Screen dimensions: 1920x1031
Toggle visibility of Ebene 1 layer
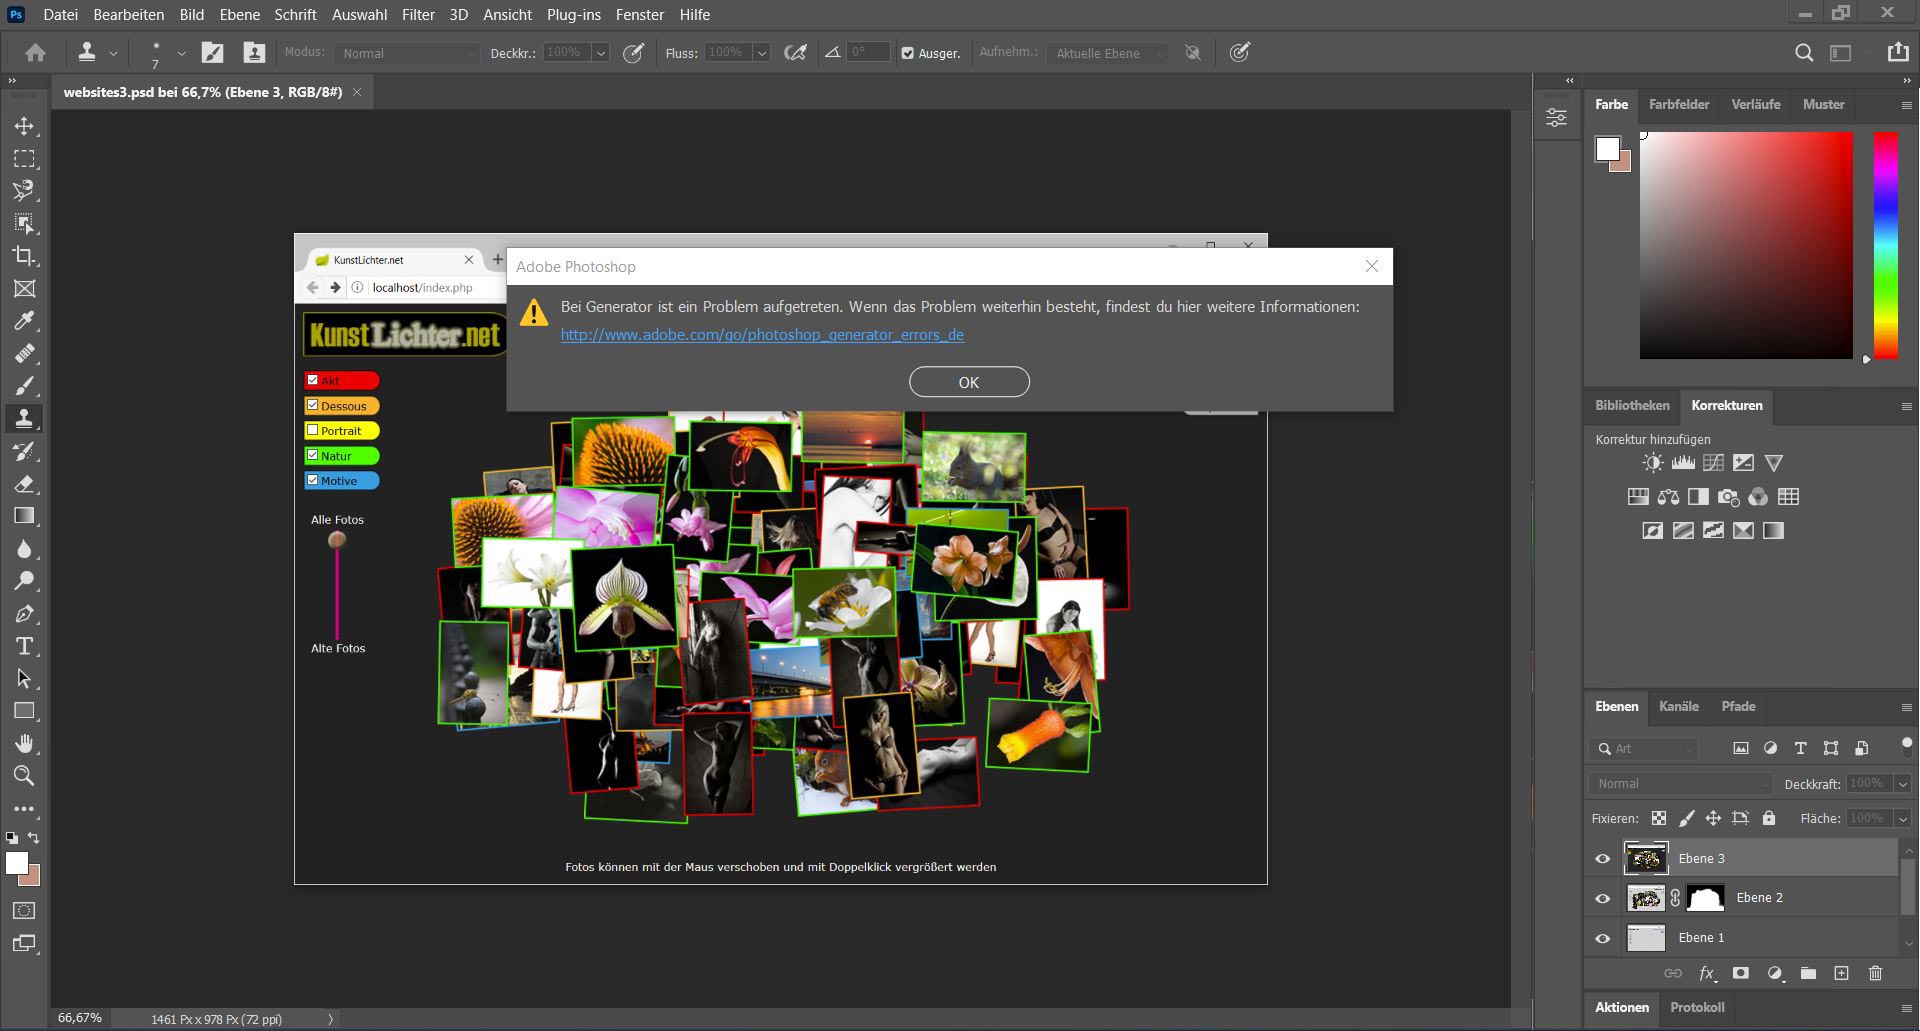pyautogui.click(x=1603, y=938)
